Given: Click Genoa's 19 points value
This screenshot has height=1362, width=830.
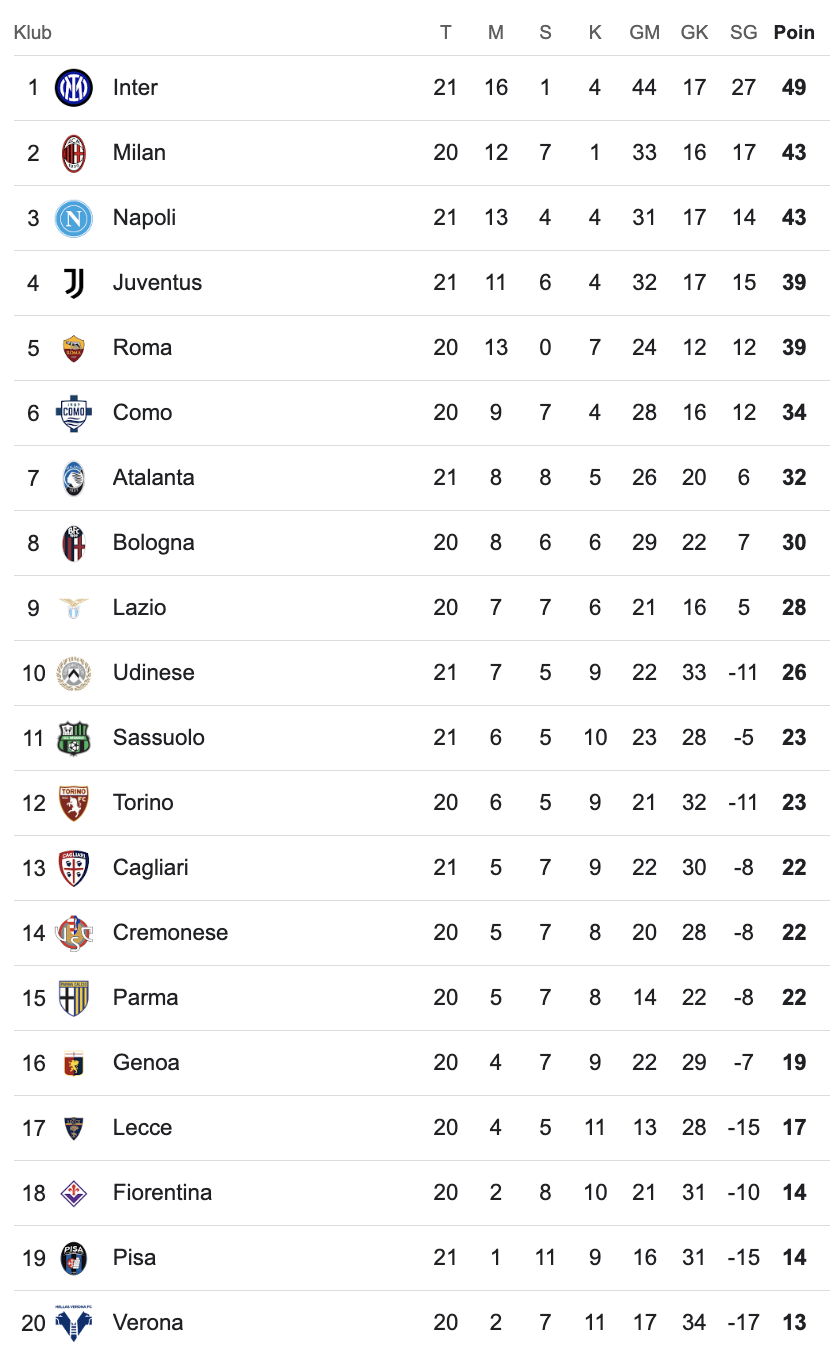Looking at the screenshot, I should [x=794, y=1062].
